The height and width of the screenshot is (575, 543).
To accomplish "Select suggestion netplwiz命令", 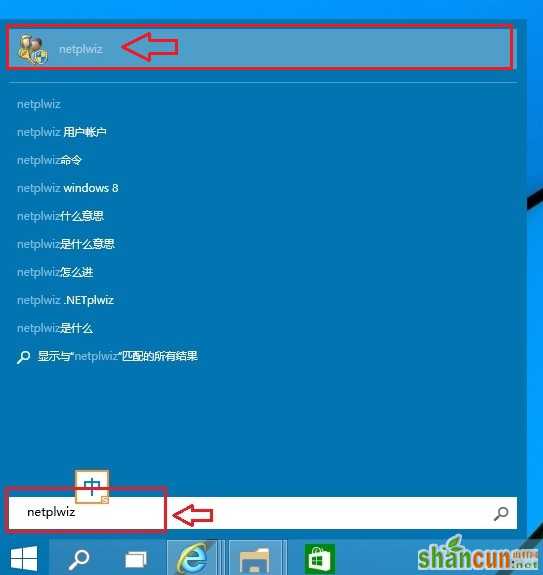I will point(49,160).
